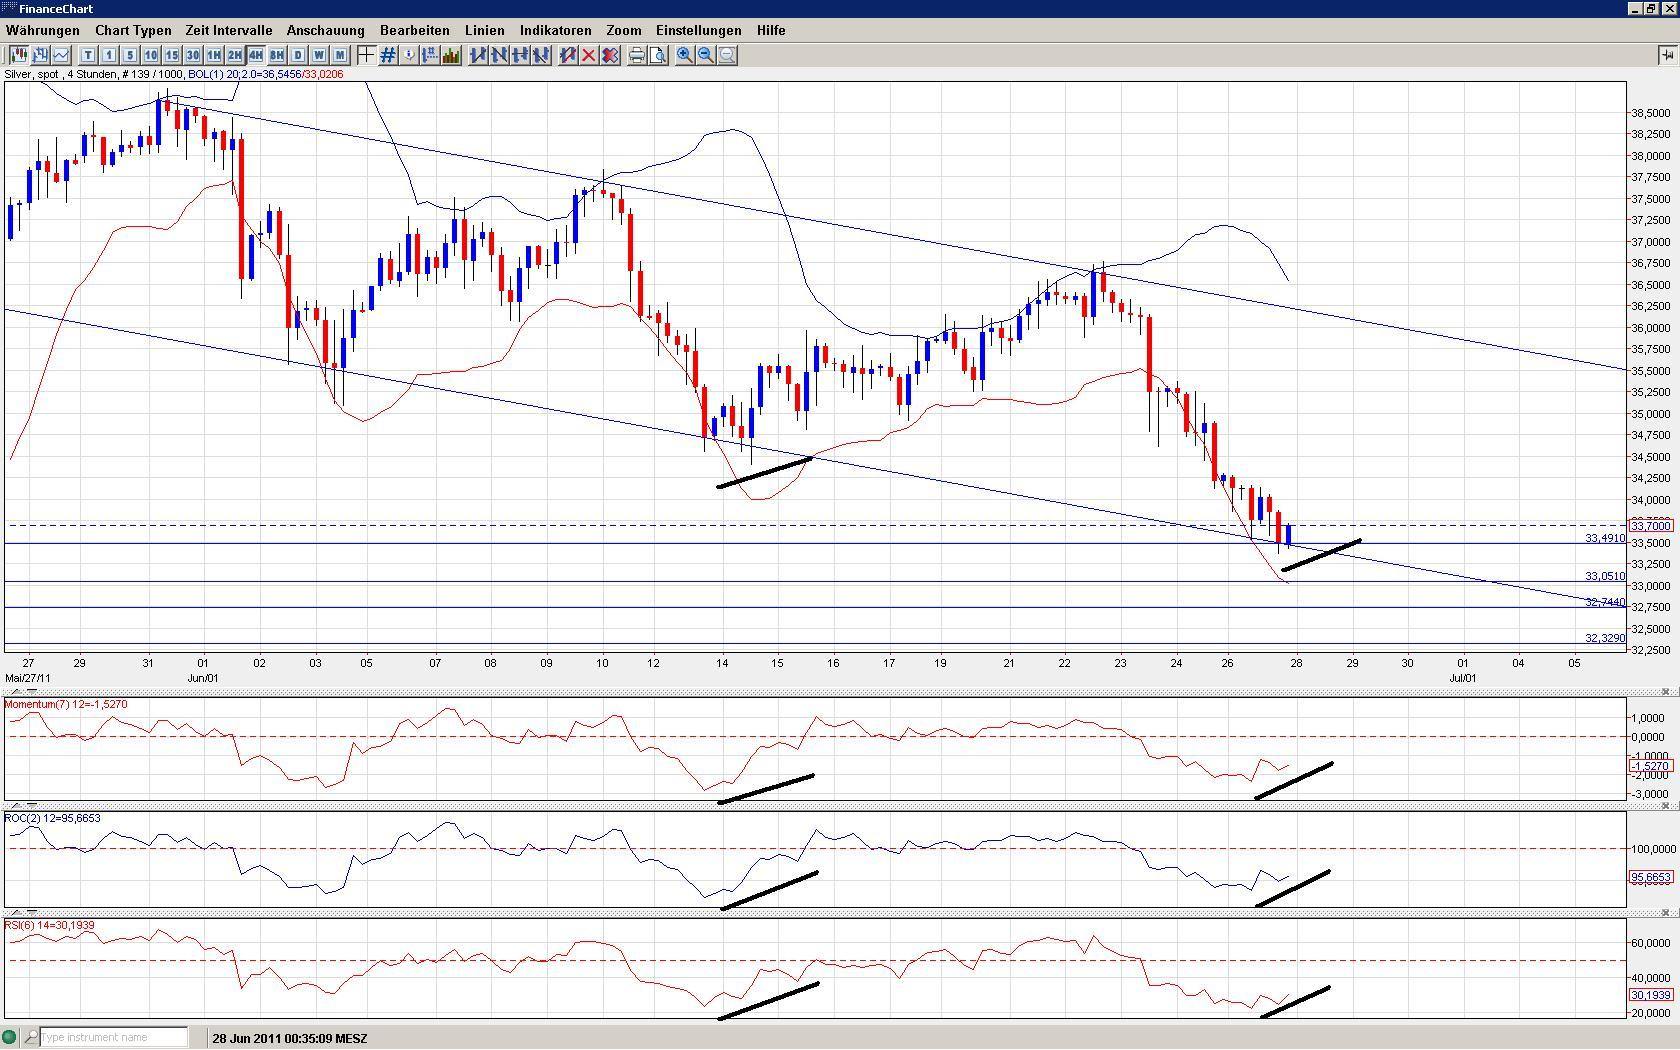This screenshot has height=1050, width=1680.
Task: Select the falling trend line tool
Action: (x=499, y=55)
